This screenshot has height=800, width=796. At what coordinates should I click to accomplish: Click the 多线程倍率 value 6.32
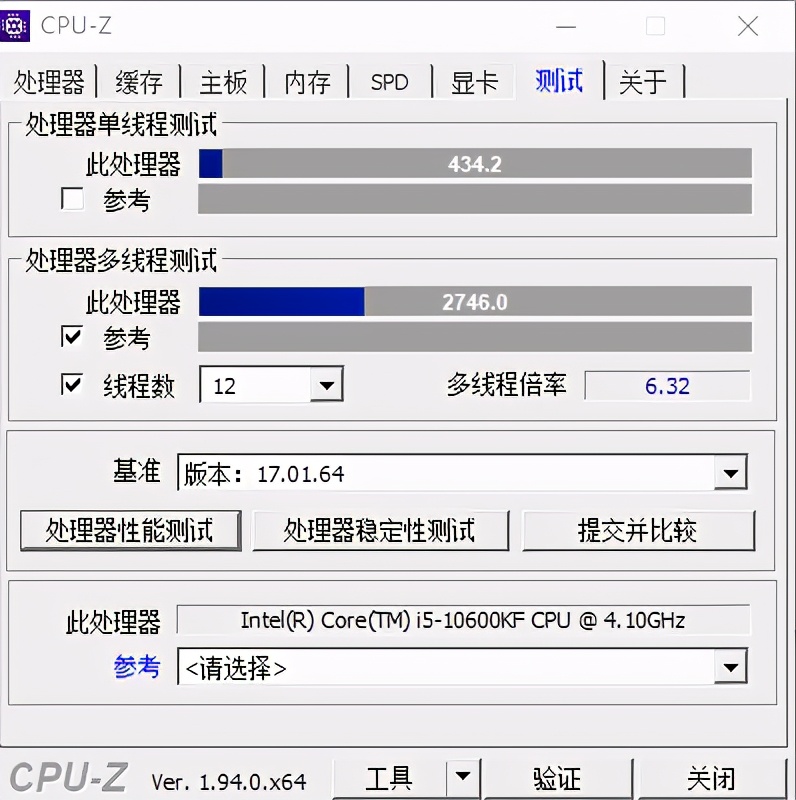coord(667,386)
